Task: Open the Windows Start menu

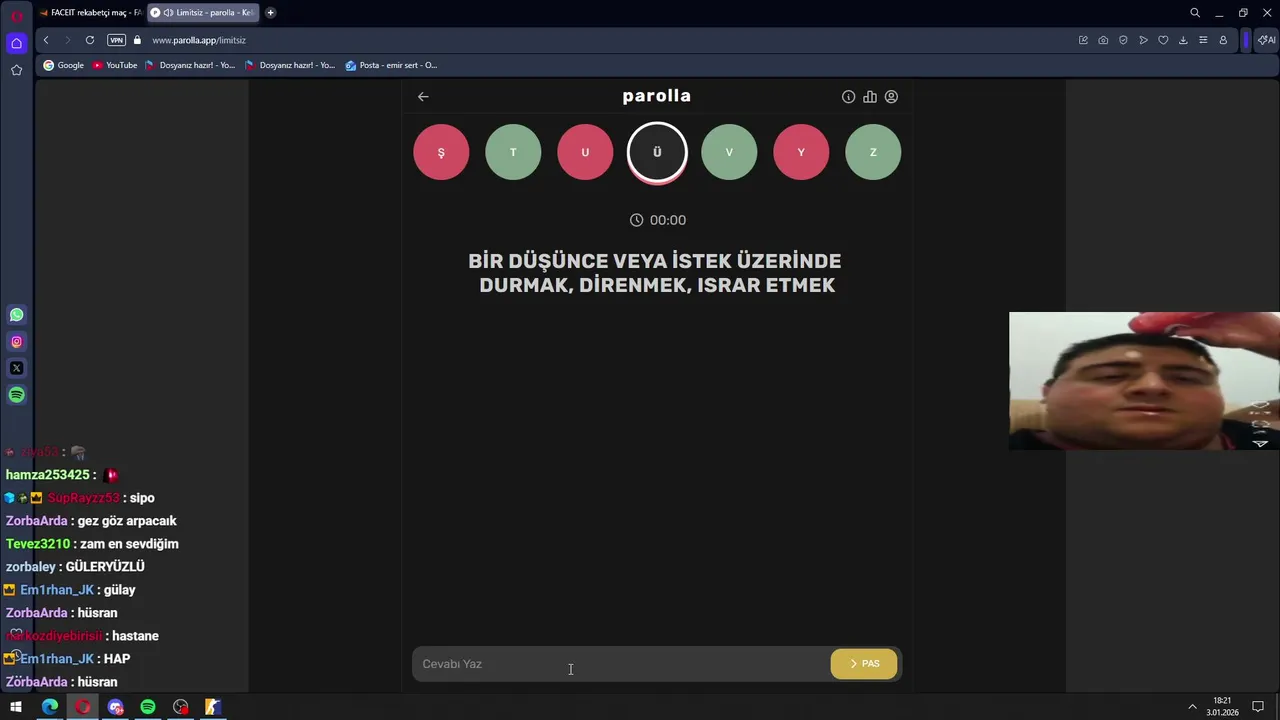Action: (x=16, y=707)
